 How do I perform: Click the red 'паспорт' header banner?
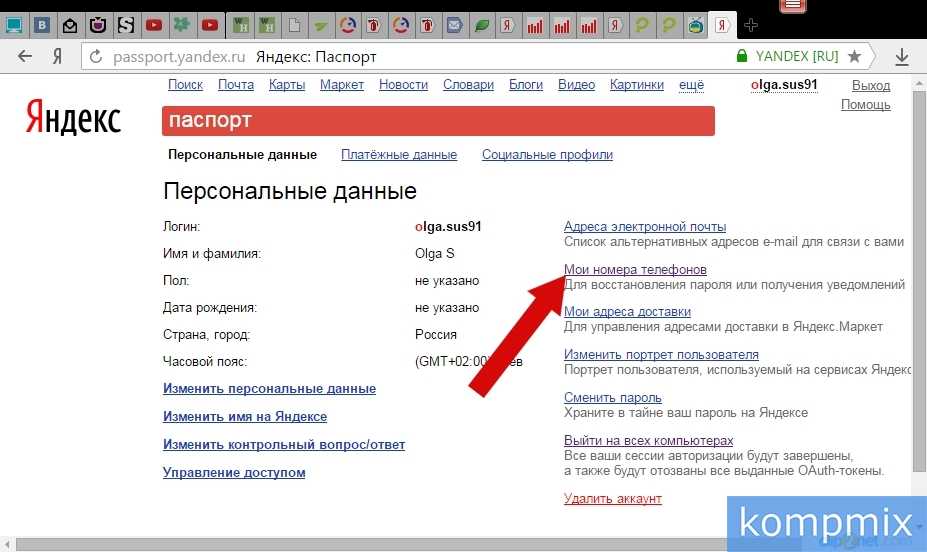click(x=438, y=121)
